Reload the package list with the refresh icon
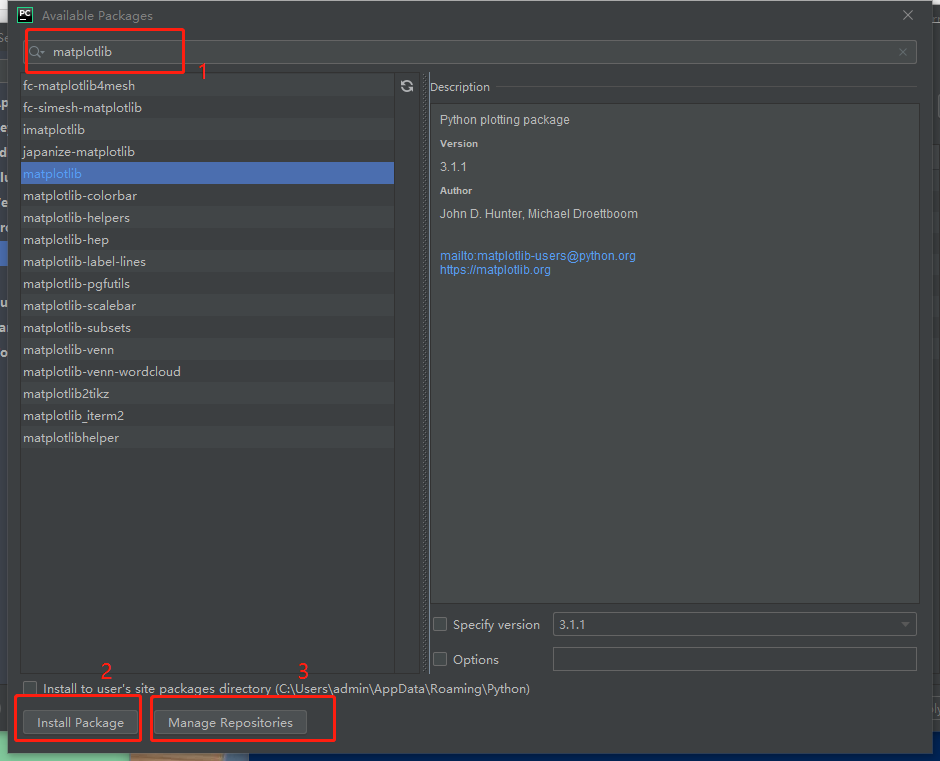 click(x=407, y=86)
